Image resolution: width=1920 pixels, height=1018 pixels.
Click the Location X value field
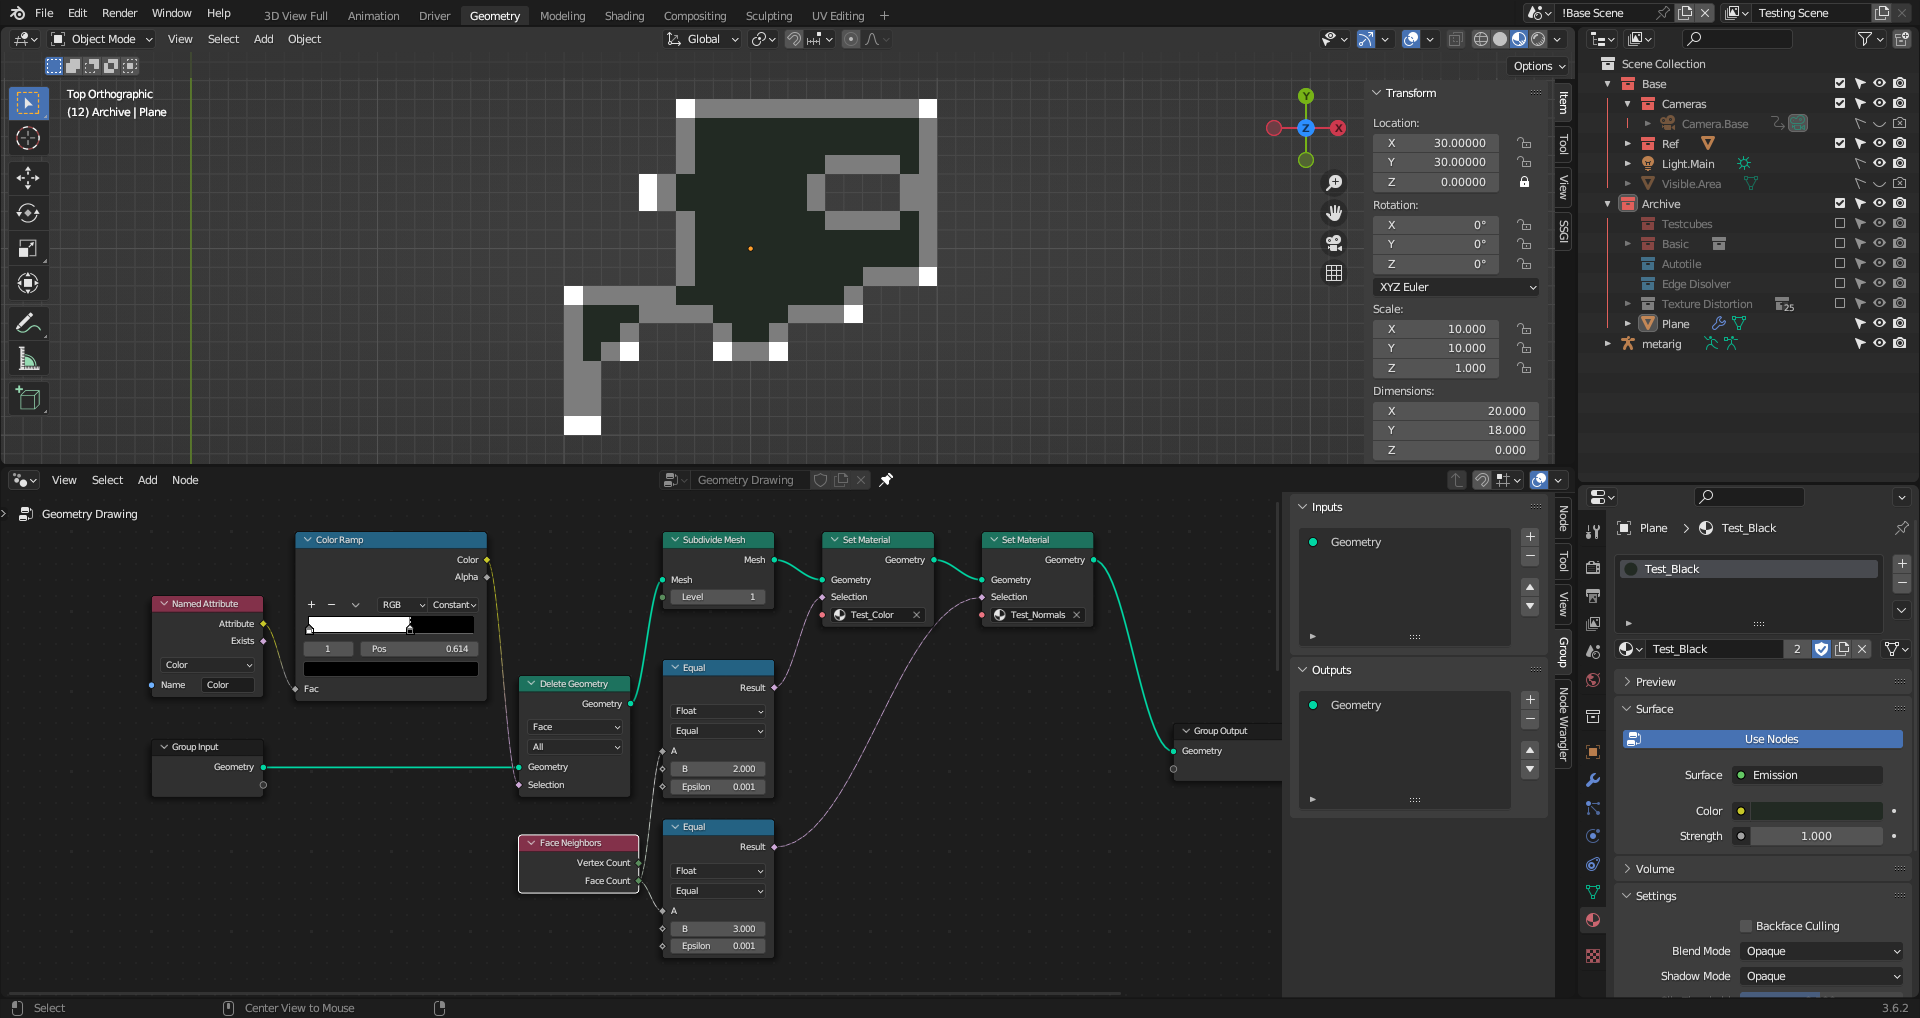click(1436, 143)
